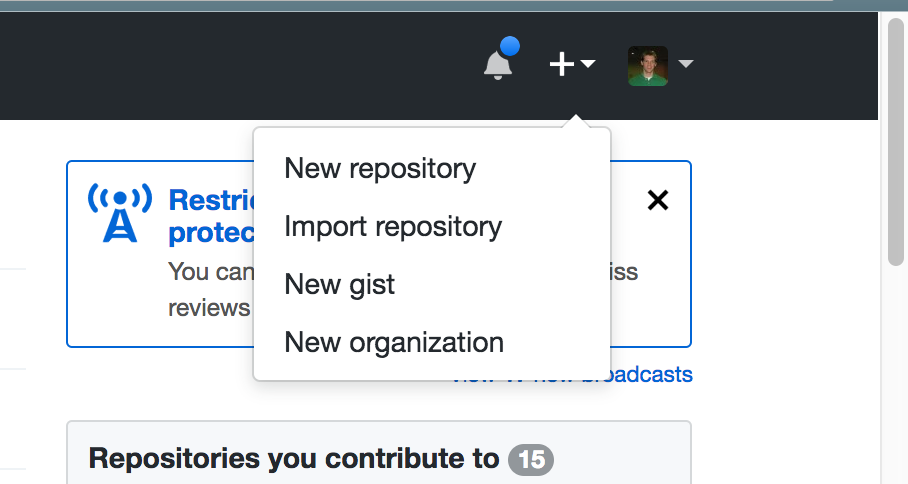Click the blue unread notification dot
908x484 pixels.
(x=510, y=46)
